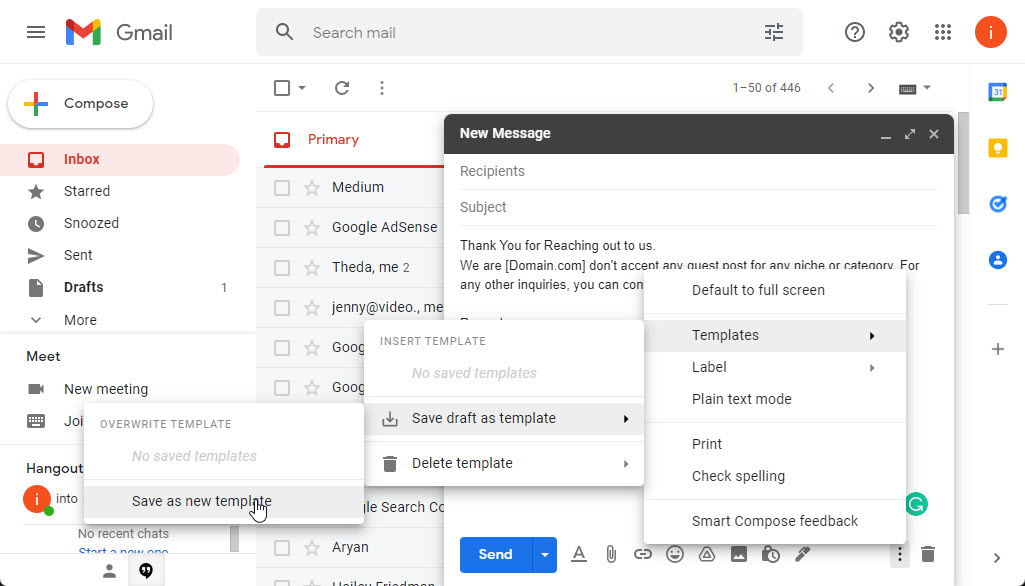1025x586 pixels.
Task: Select the jenny@video email checkbox
Action: tap(282, 307)
